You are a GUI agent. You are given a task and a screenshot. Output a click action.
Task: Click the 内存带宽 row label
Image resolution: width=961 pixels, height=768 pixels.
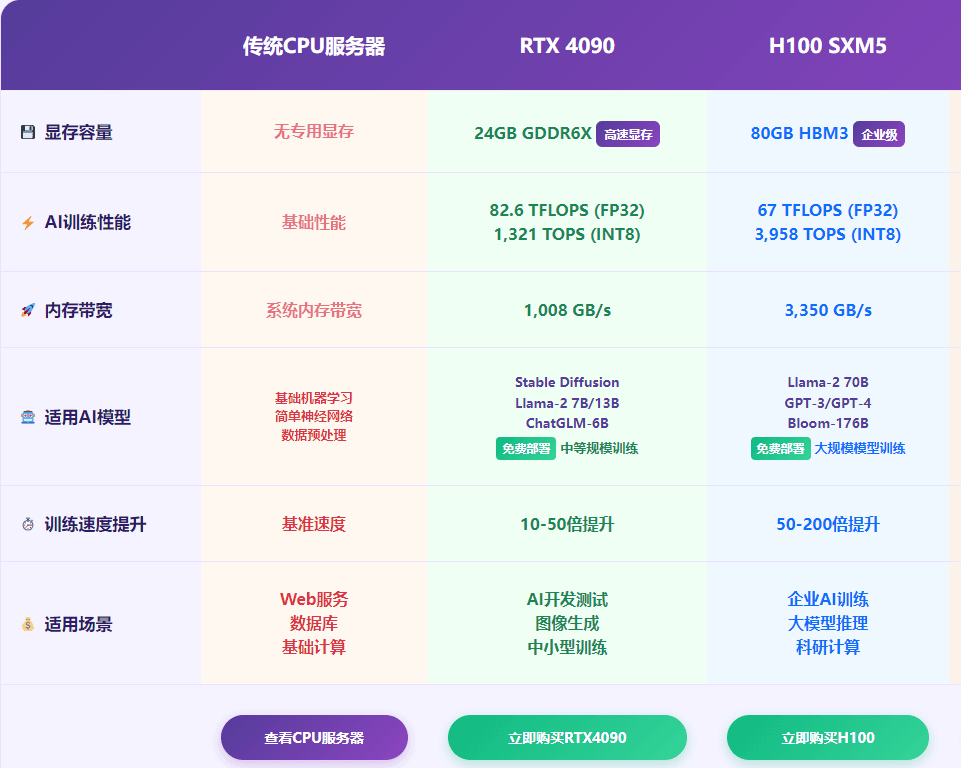click(78, 310)
